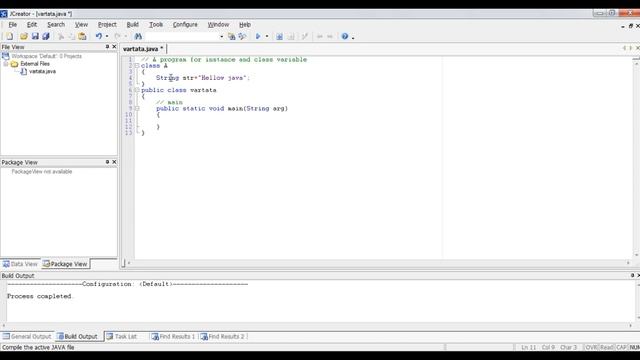Screen dimensions: 640x360
Task: Collapse code fold at public class vartata
Action: [x=137, y=90]
